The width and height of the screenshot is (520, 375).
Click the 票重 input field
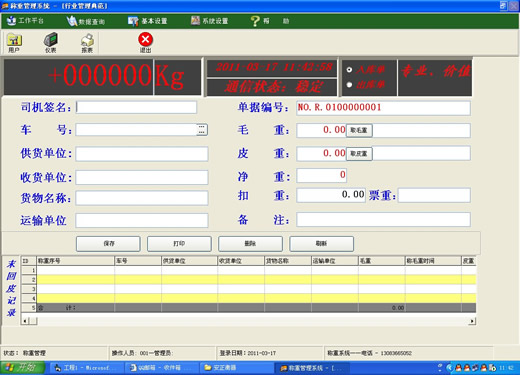pyautogui.click(x=434, y=195)
